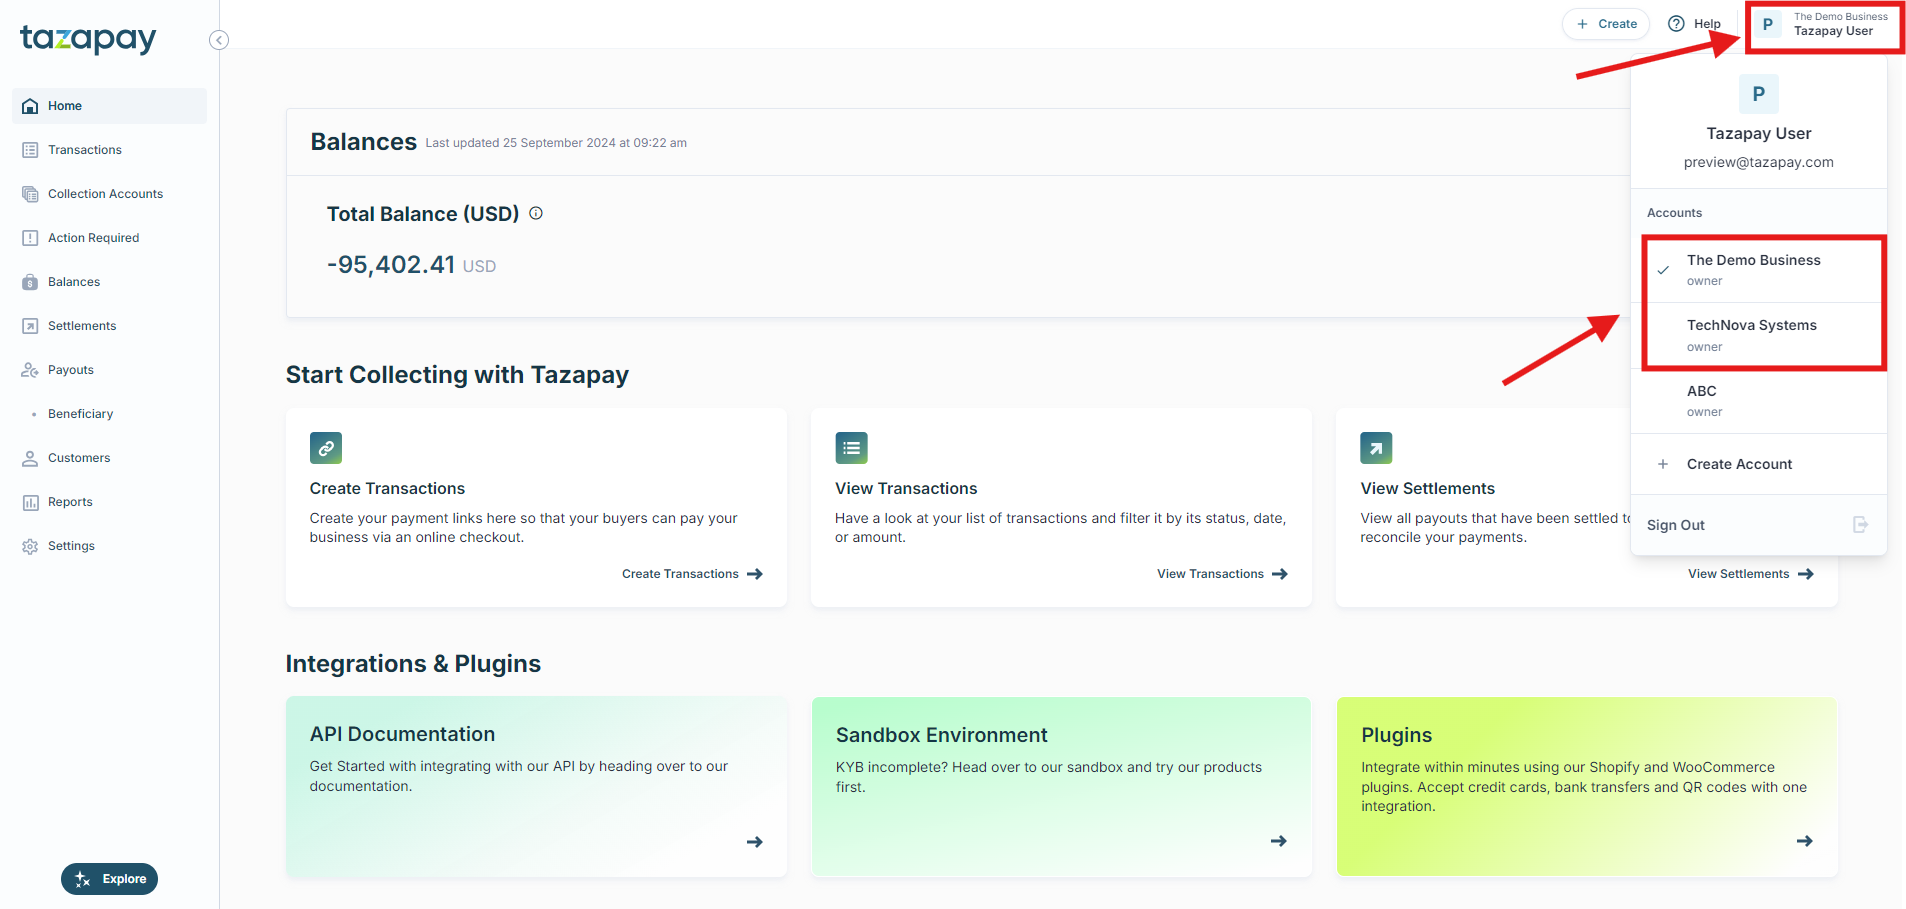
Task: Open the Home menu item
Action: [109, 106]
